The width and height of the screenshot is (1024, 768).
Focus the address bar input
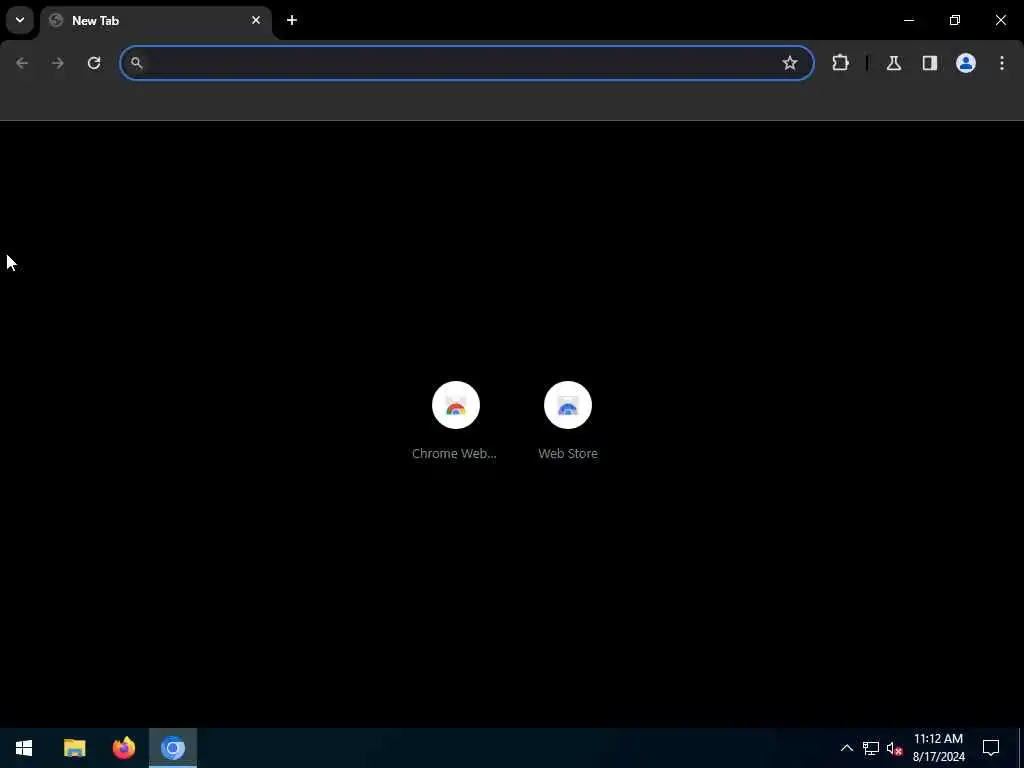pos(467,63)
